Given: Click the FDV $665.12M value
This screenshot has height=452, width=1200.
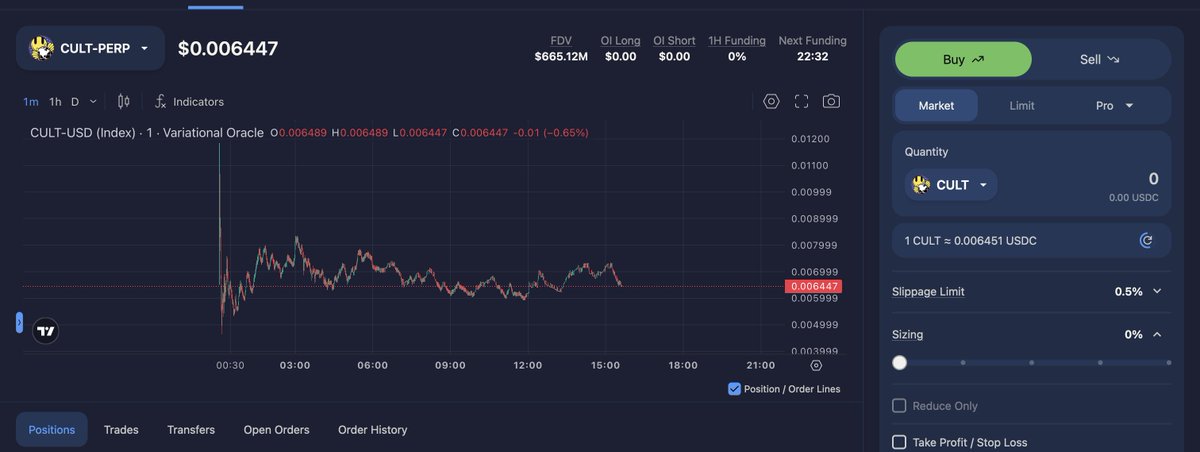Looking at the screenshot, I should click(561, 57).
